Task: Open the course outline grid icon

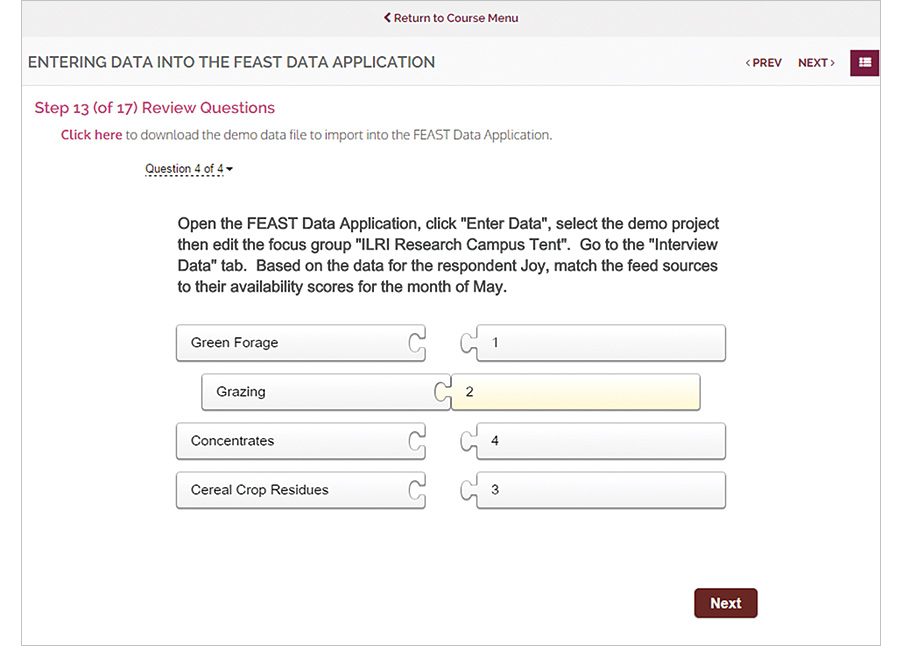Action: pyautogui.click(x=865, y=62)
